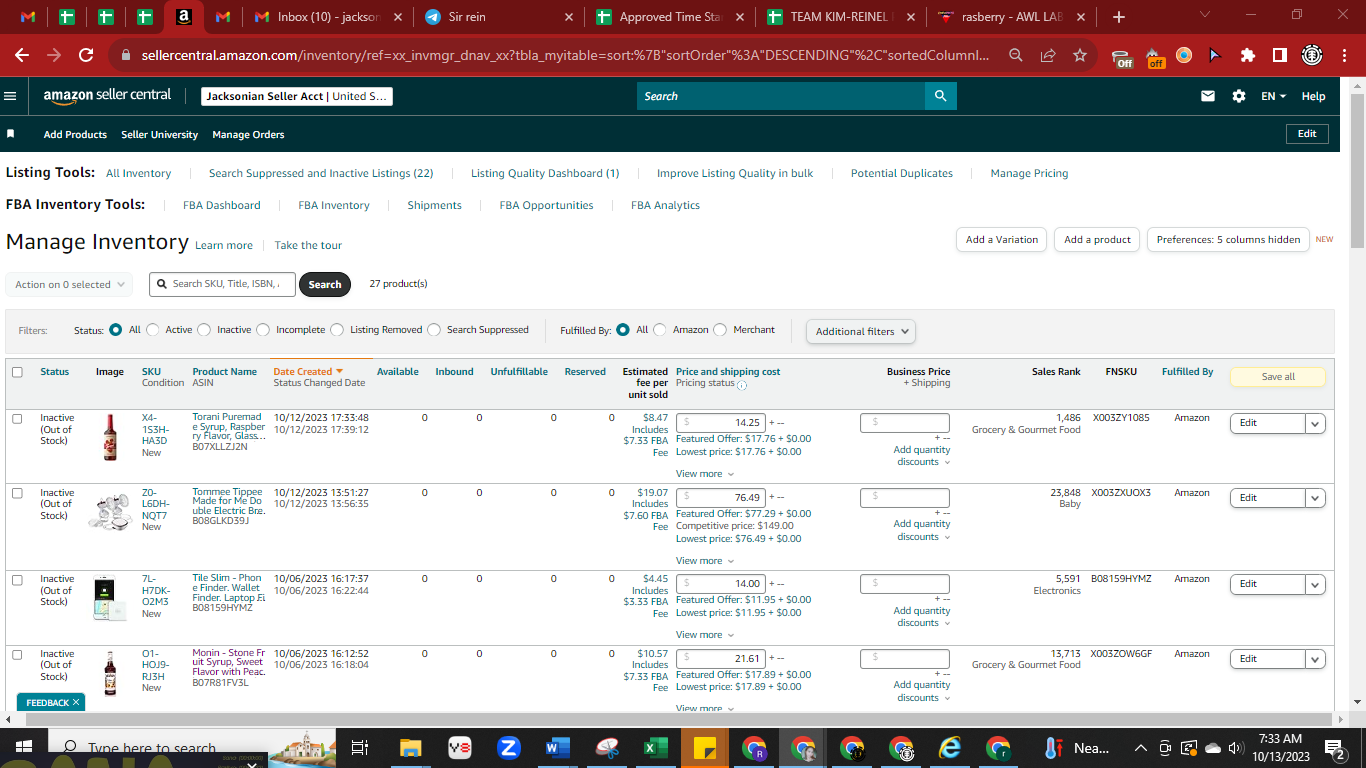The height and width of the screenshot is (768, 1366).
Task: Open the Chrome Extensions puzzle icon
Action: 1248,55
